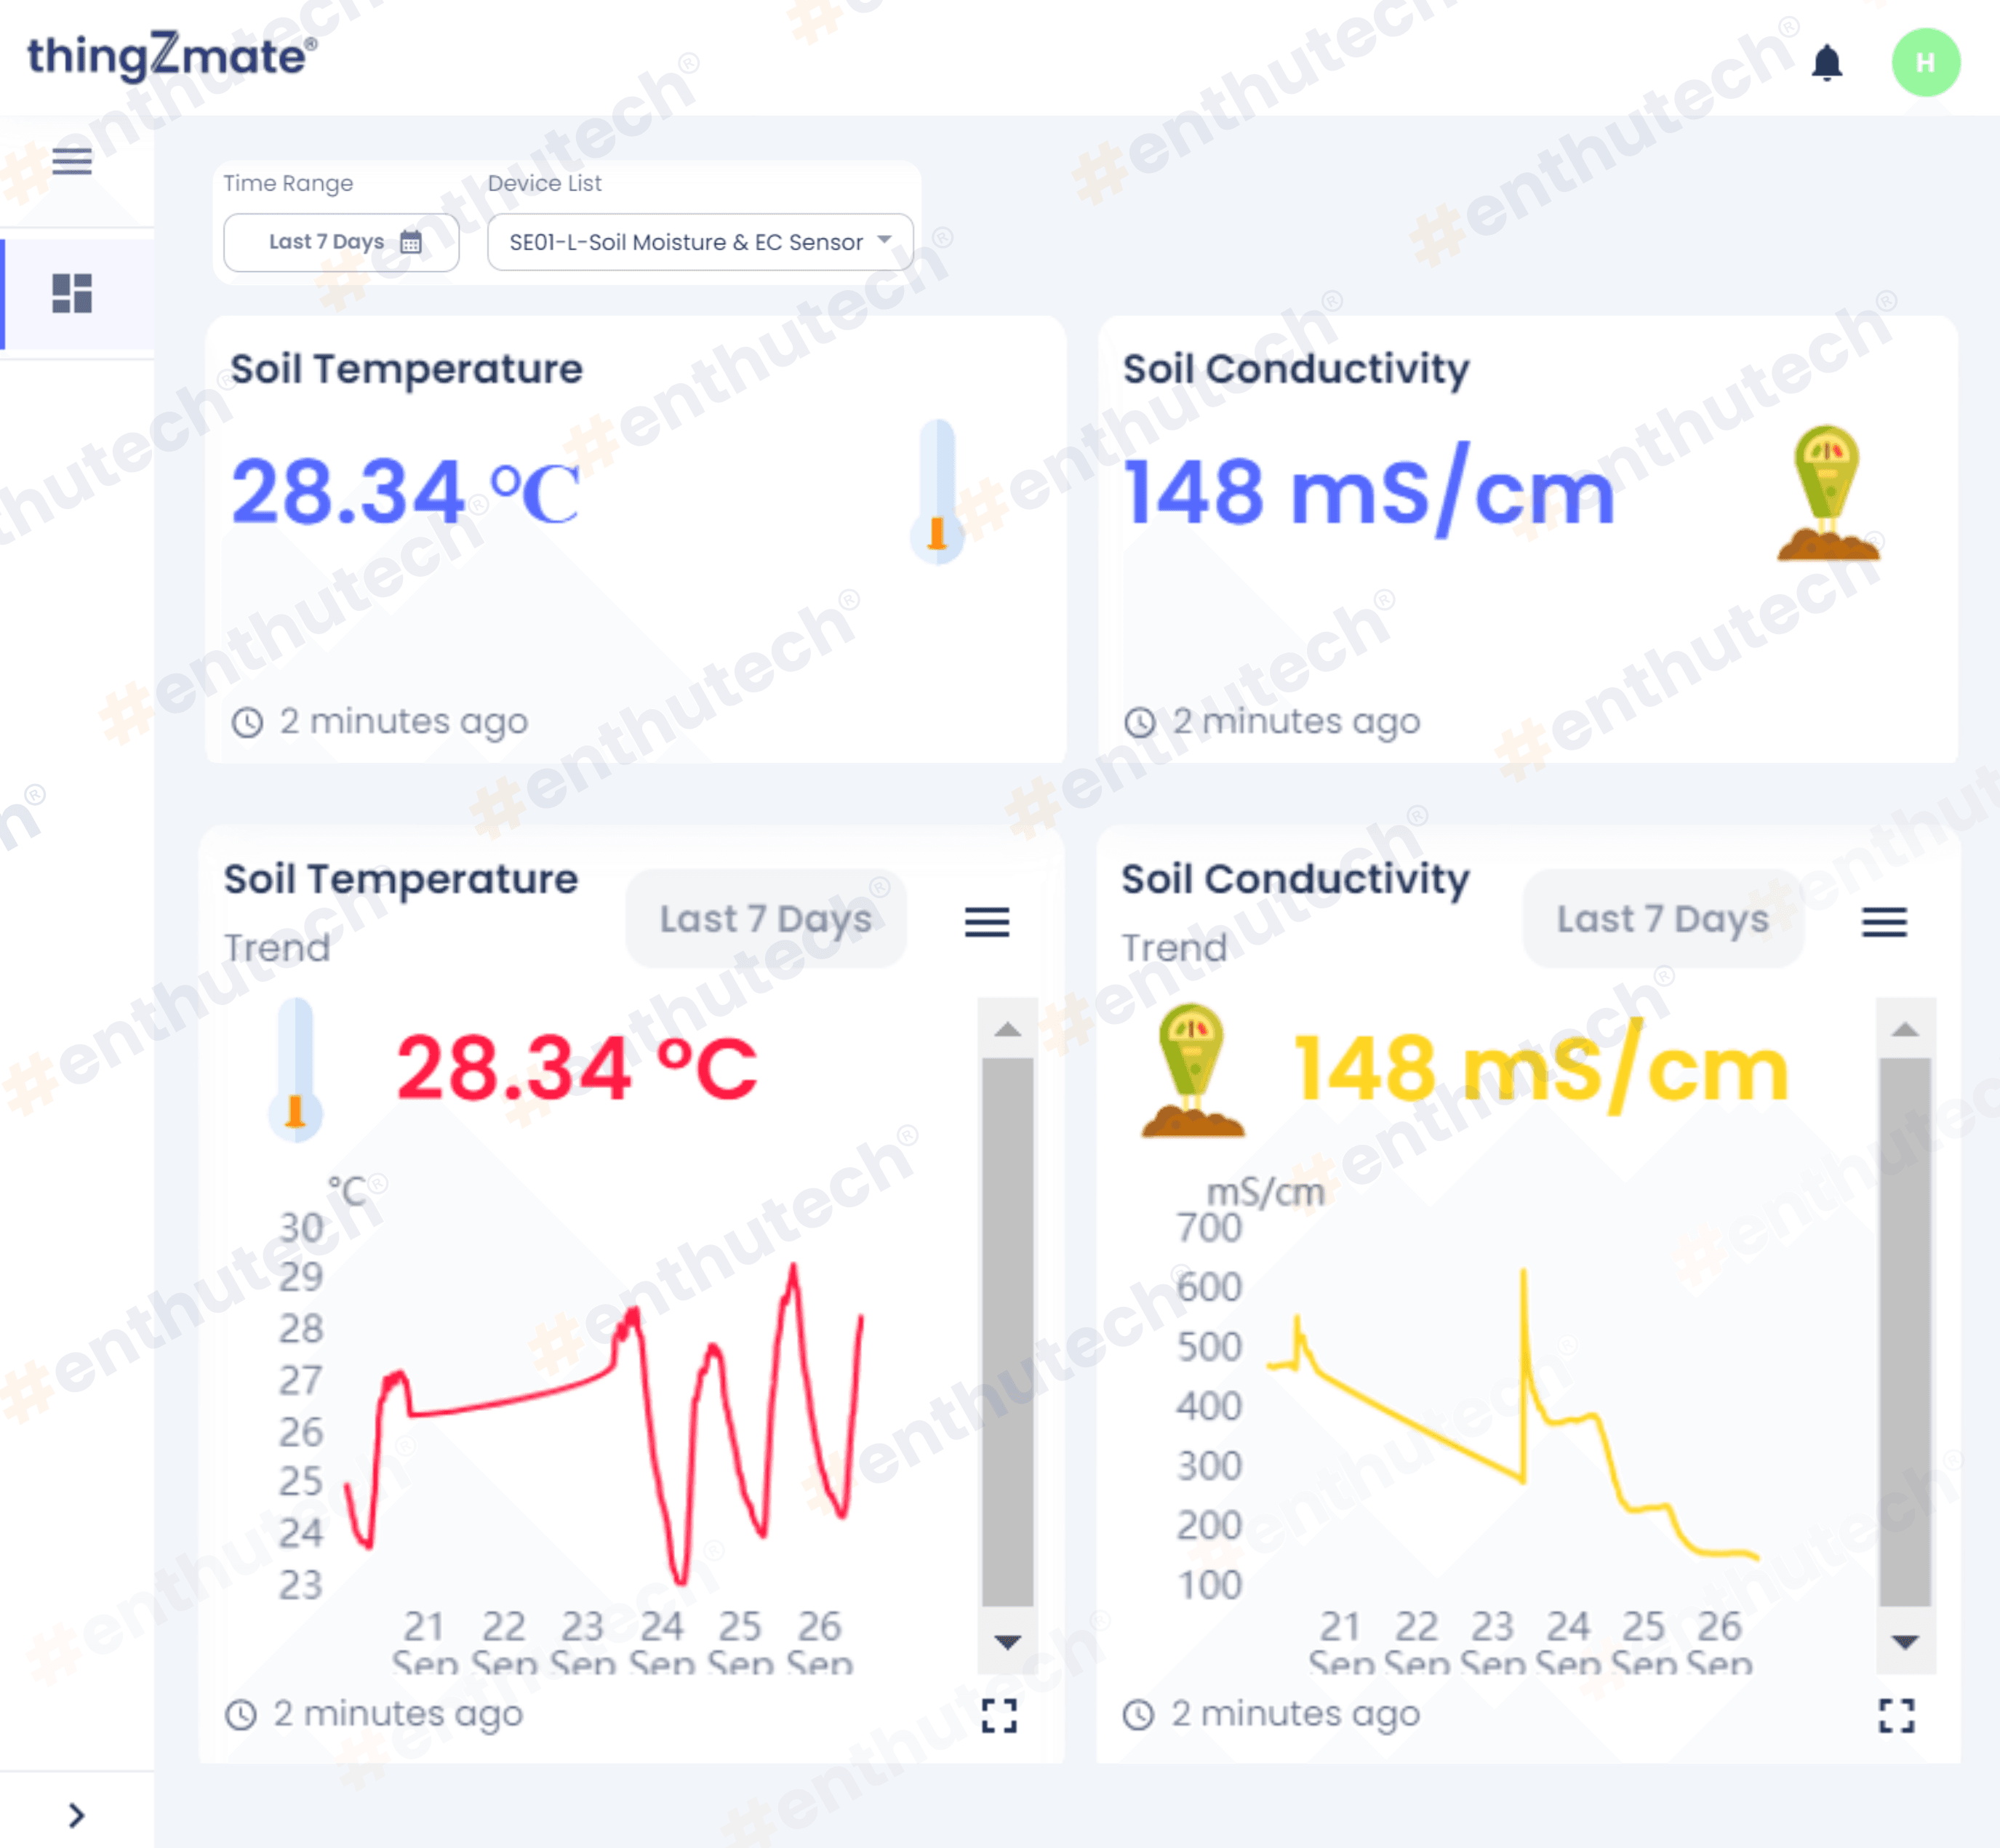This screenshot has height=1848, width=2000.
Task: Expand Soil Conductivity Trend to fullscreen
Action: pos(1896,1715)
